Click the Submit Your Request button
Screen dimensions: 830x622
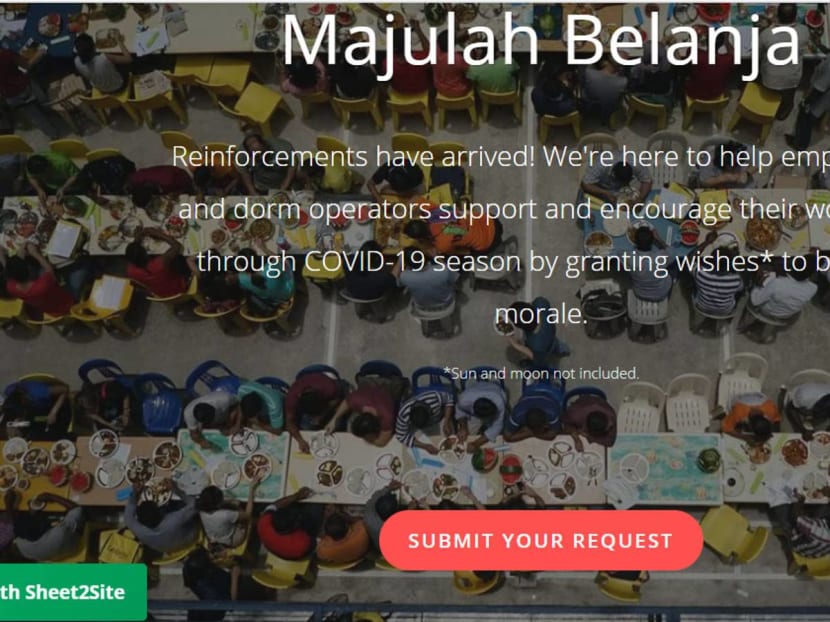tap(541, 540)
